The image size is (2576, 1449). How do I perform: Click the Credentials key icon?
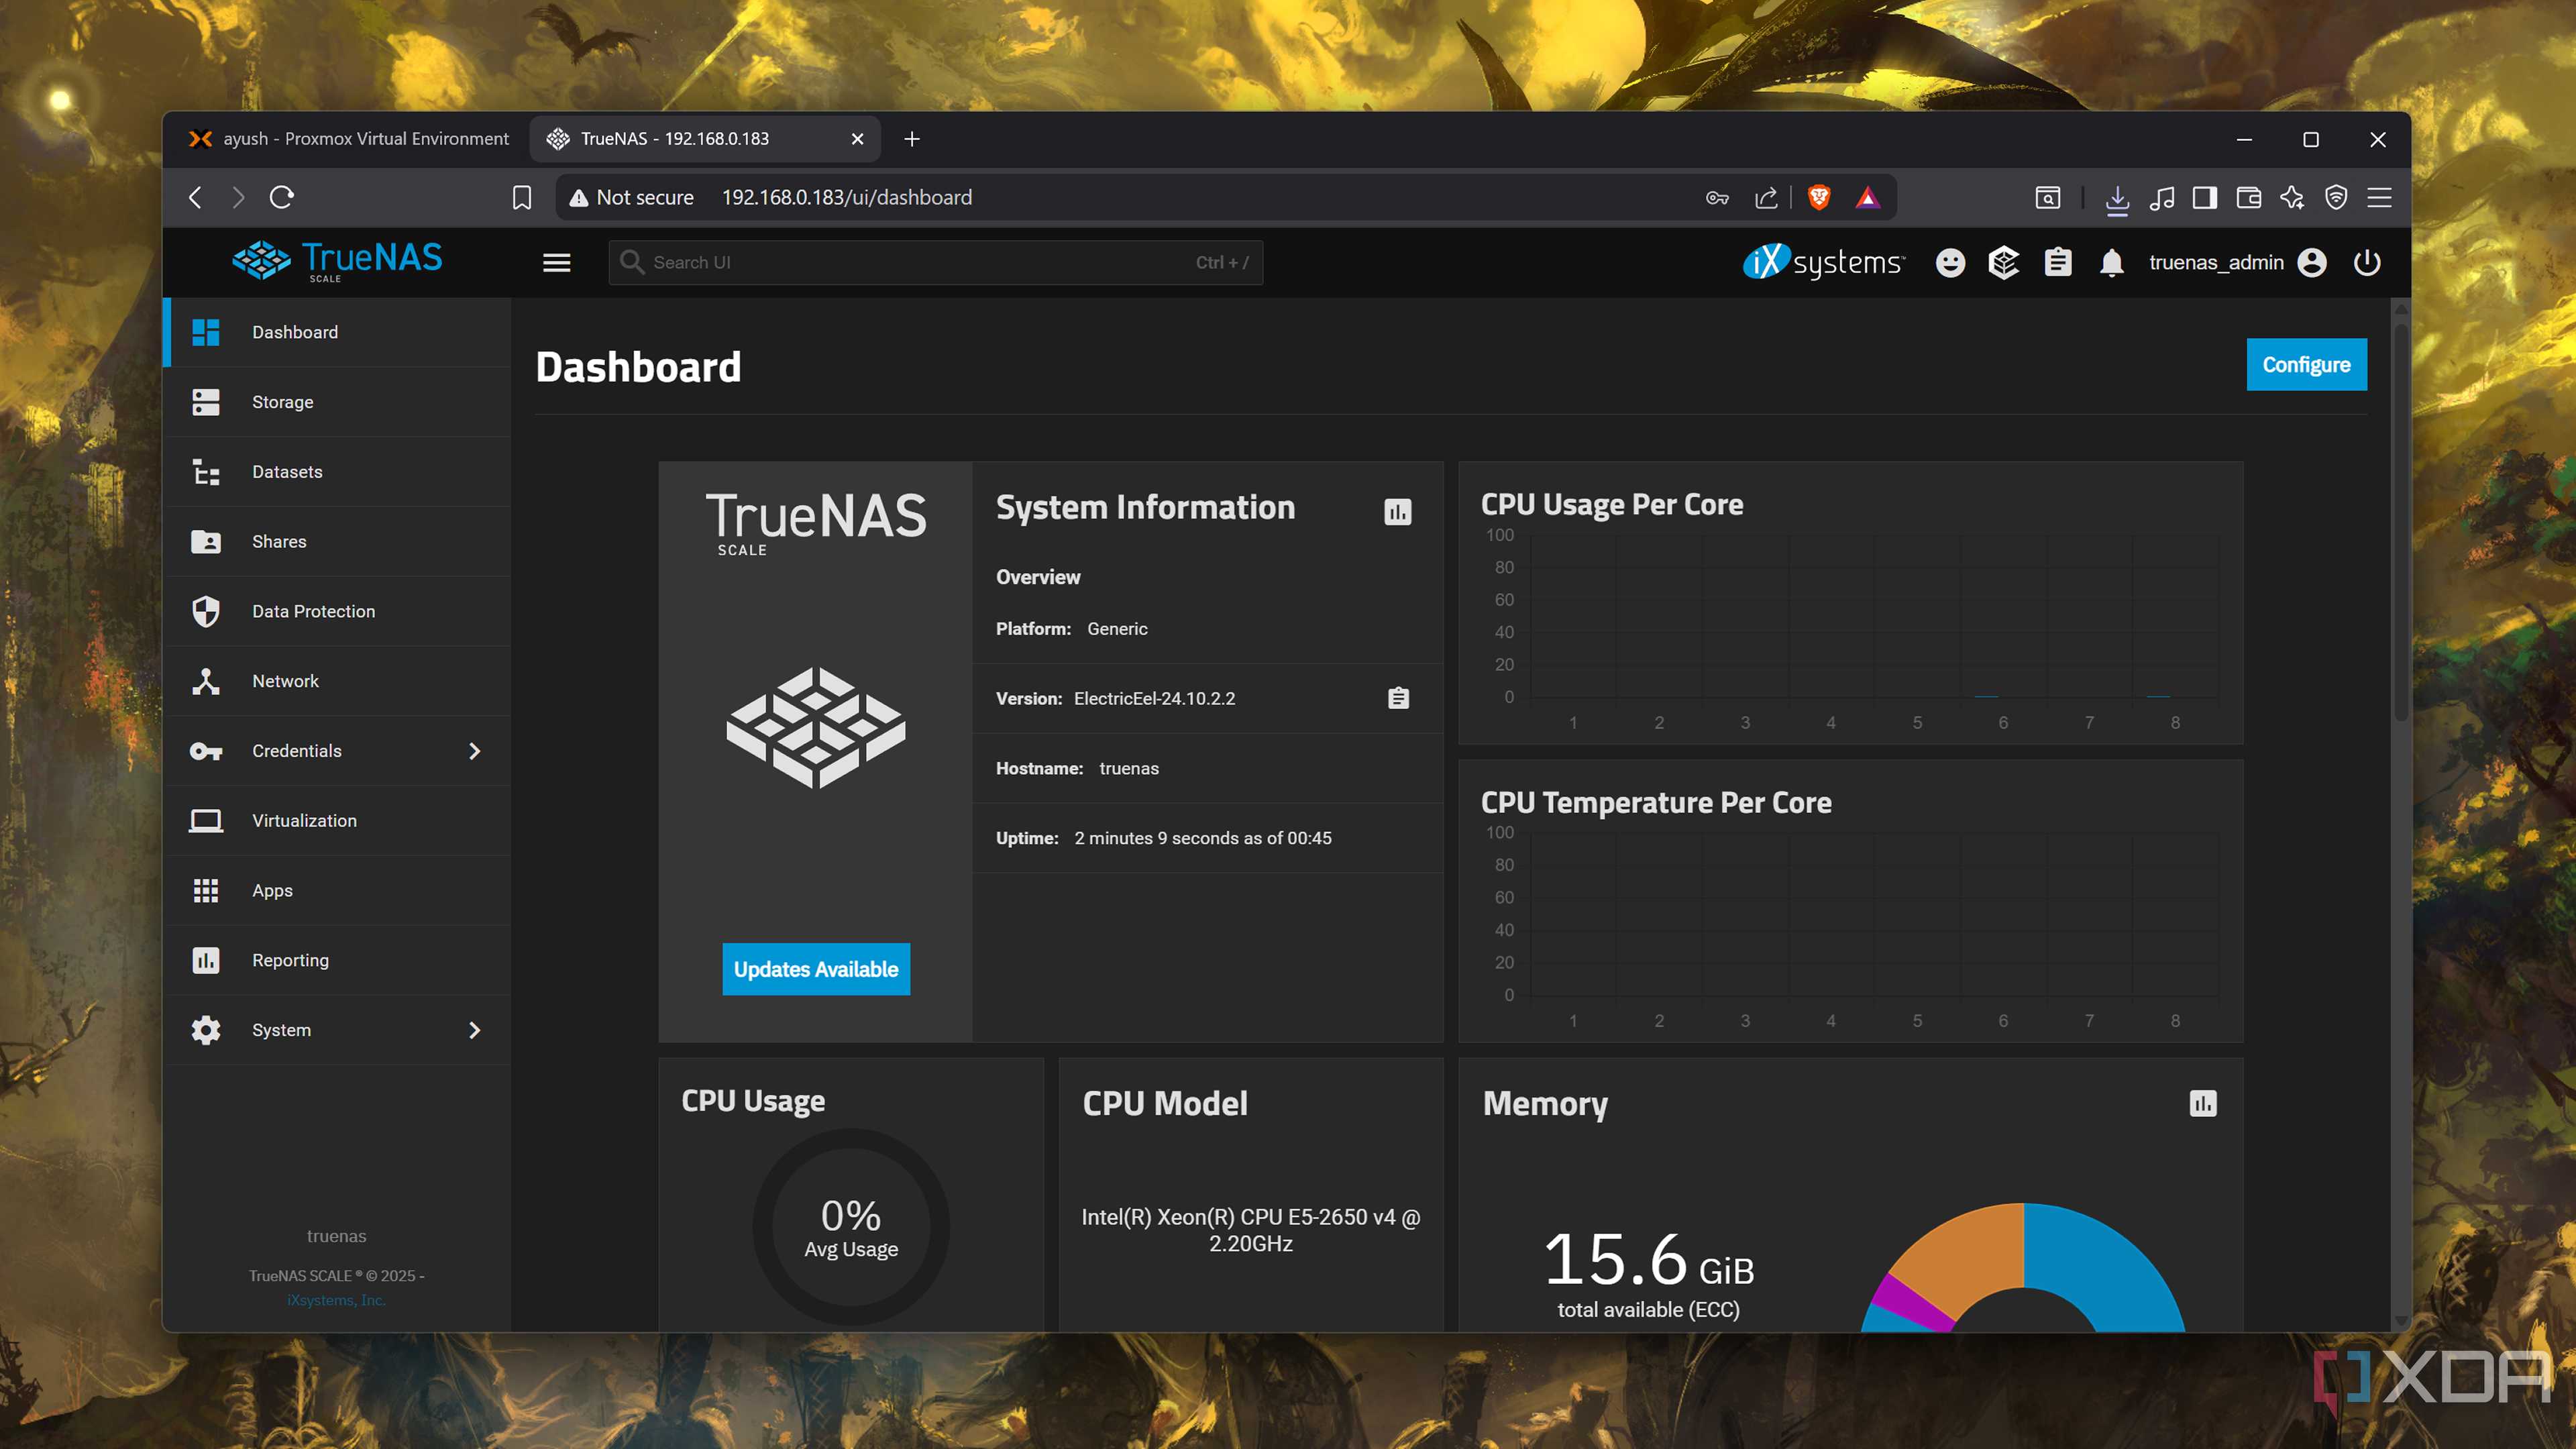tap(206, 751)
